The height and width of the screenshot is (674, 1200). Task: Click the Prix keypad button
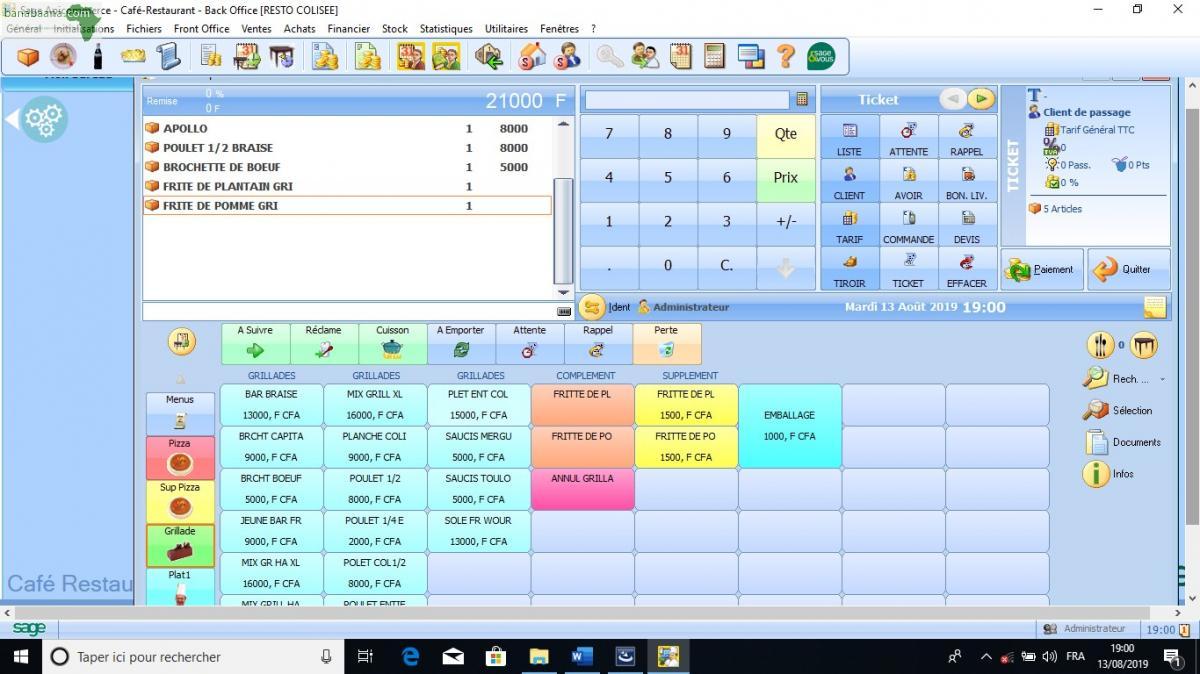[786, 178]
